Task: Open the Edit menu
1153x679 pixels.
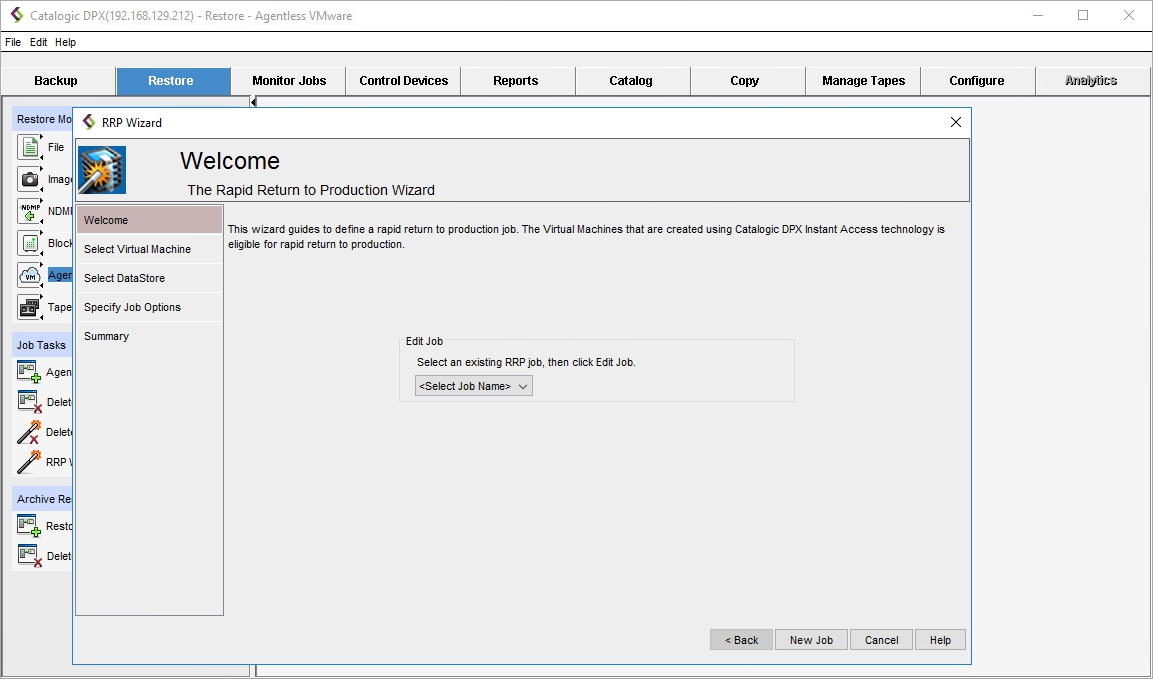Action: coord(38,42)
